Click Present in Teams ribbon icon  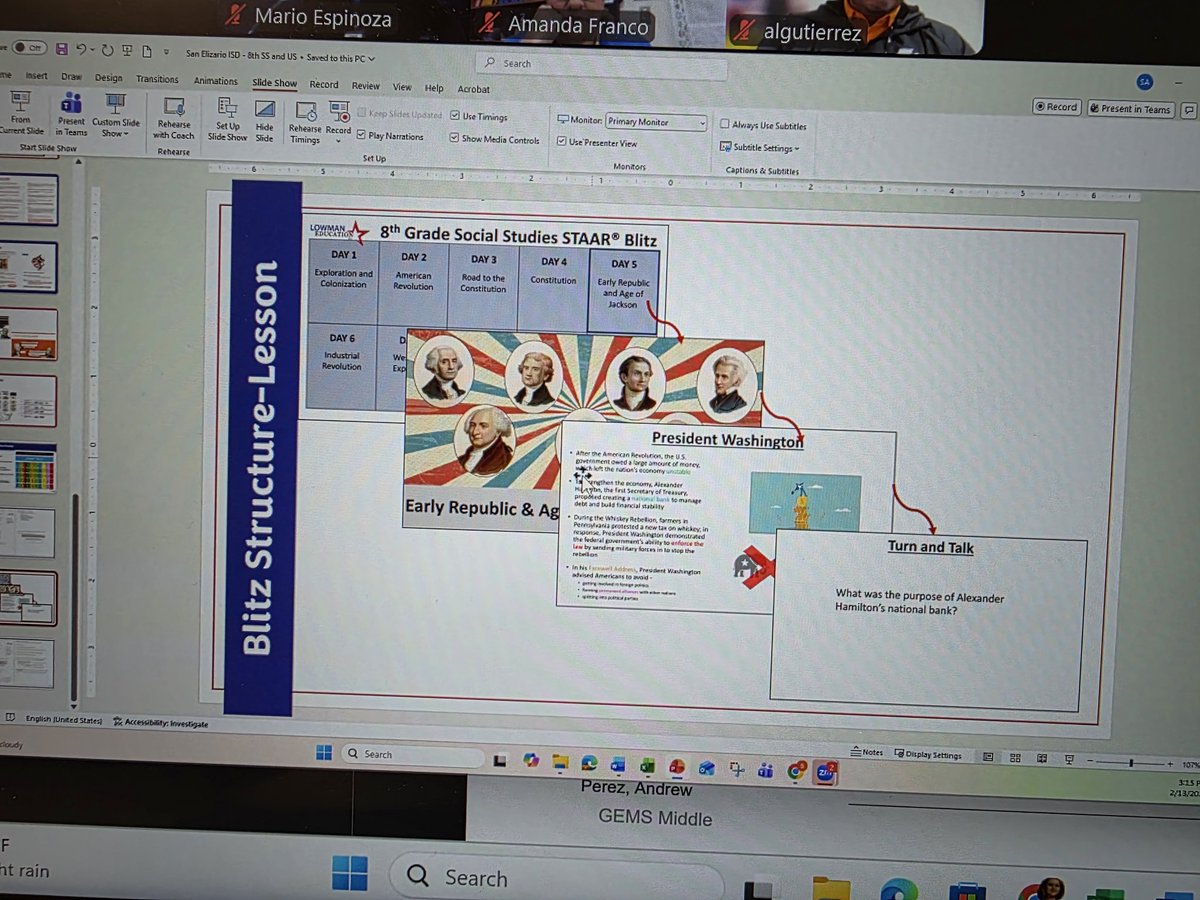(71, 114)
